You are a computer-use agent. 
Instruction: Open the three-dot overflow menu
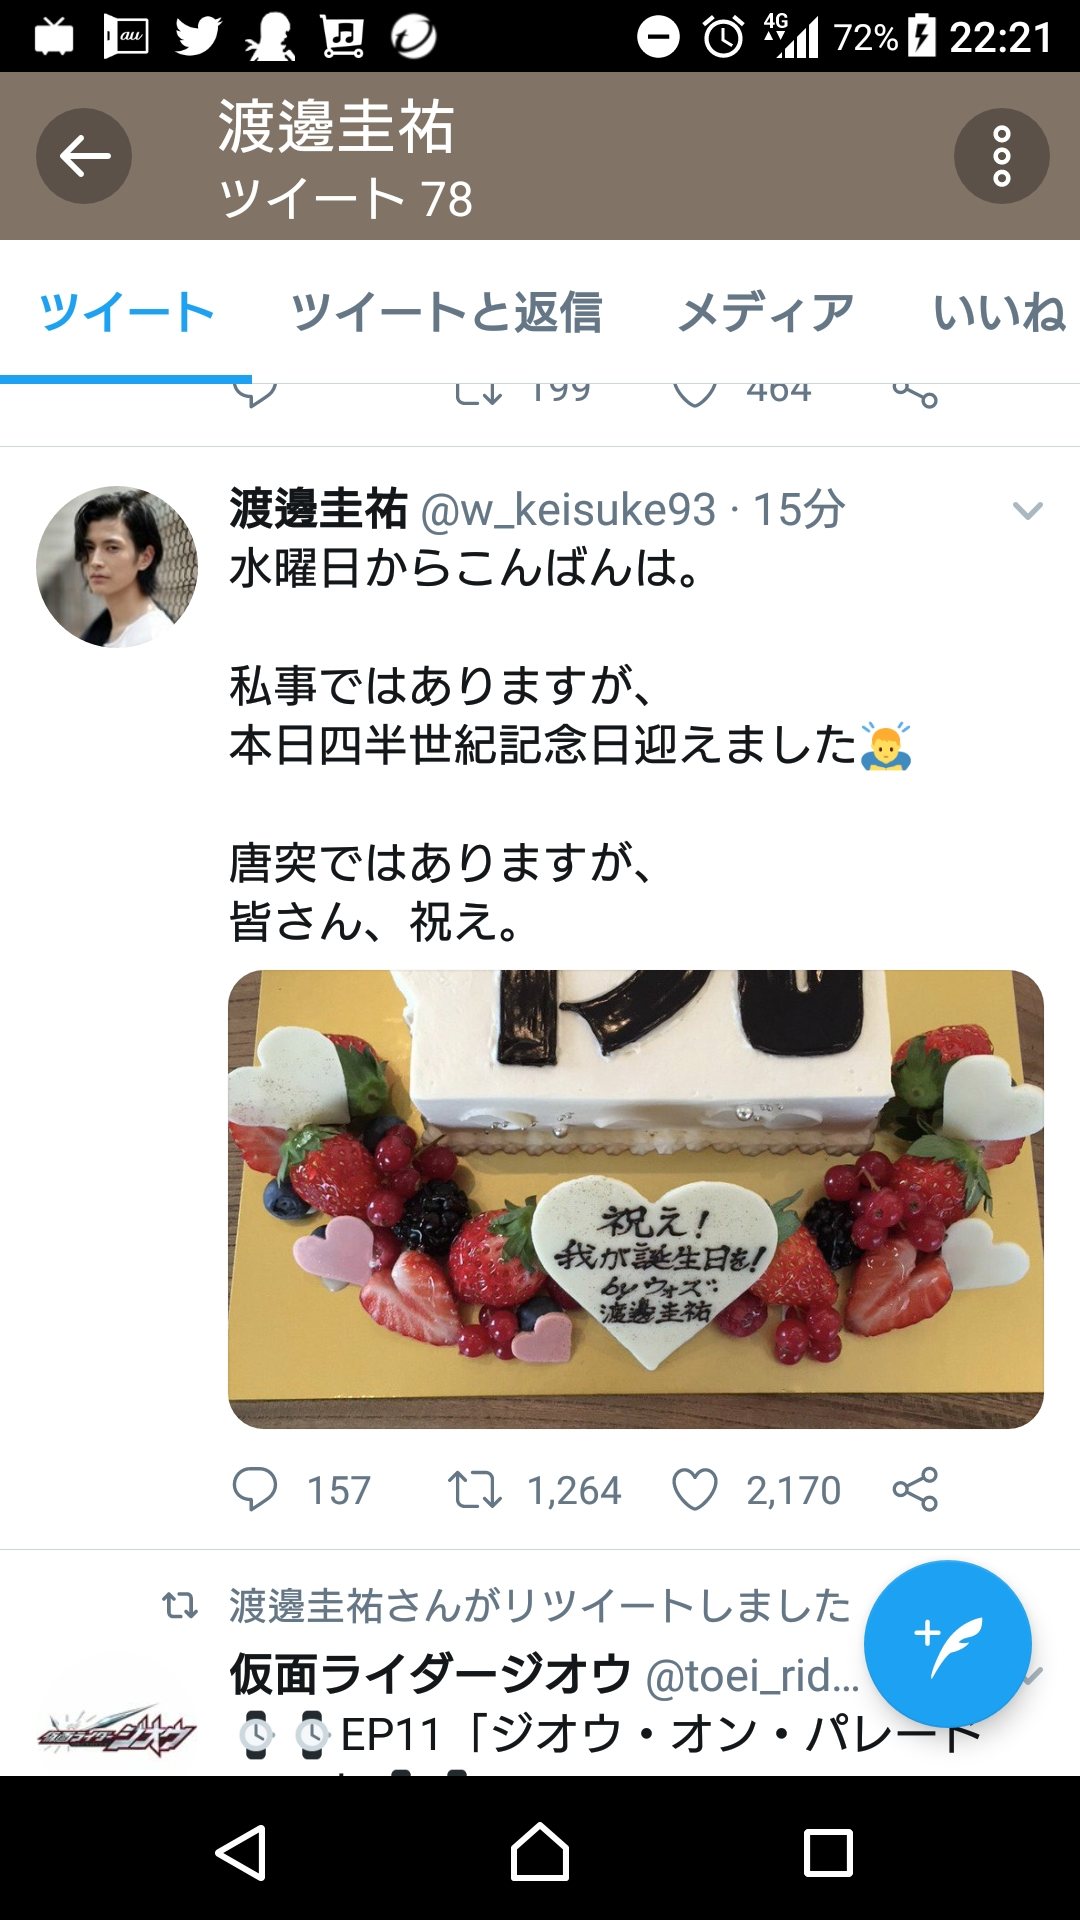click(1001, 156)
